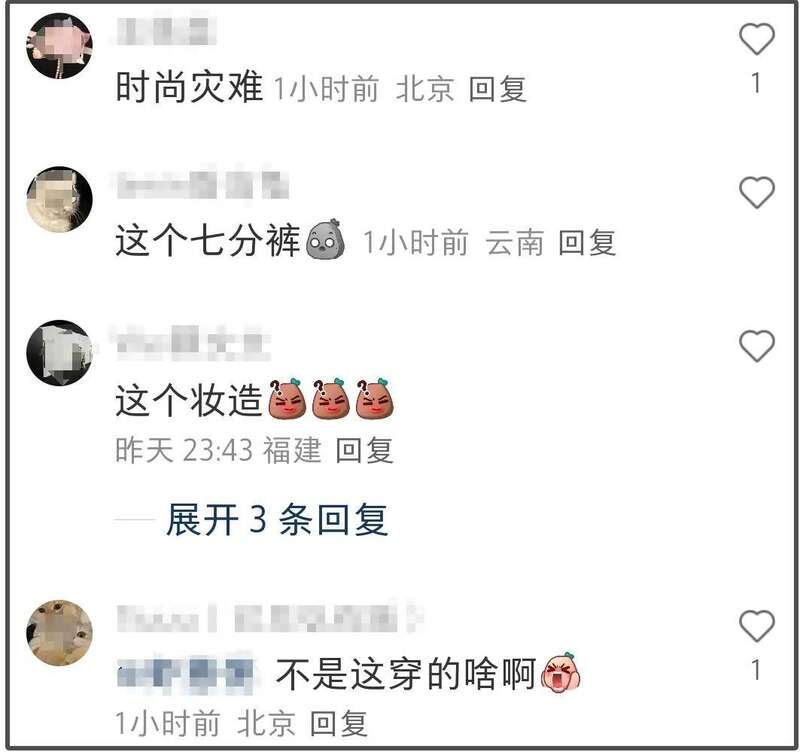The width and height of the screenshot is (800, 752).
Task: Reply to the 这个七分裤 comment
Action: pyautogui.click(x=587, y=242)
